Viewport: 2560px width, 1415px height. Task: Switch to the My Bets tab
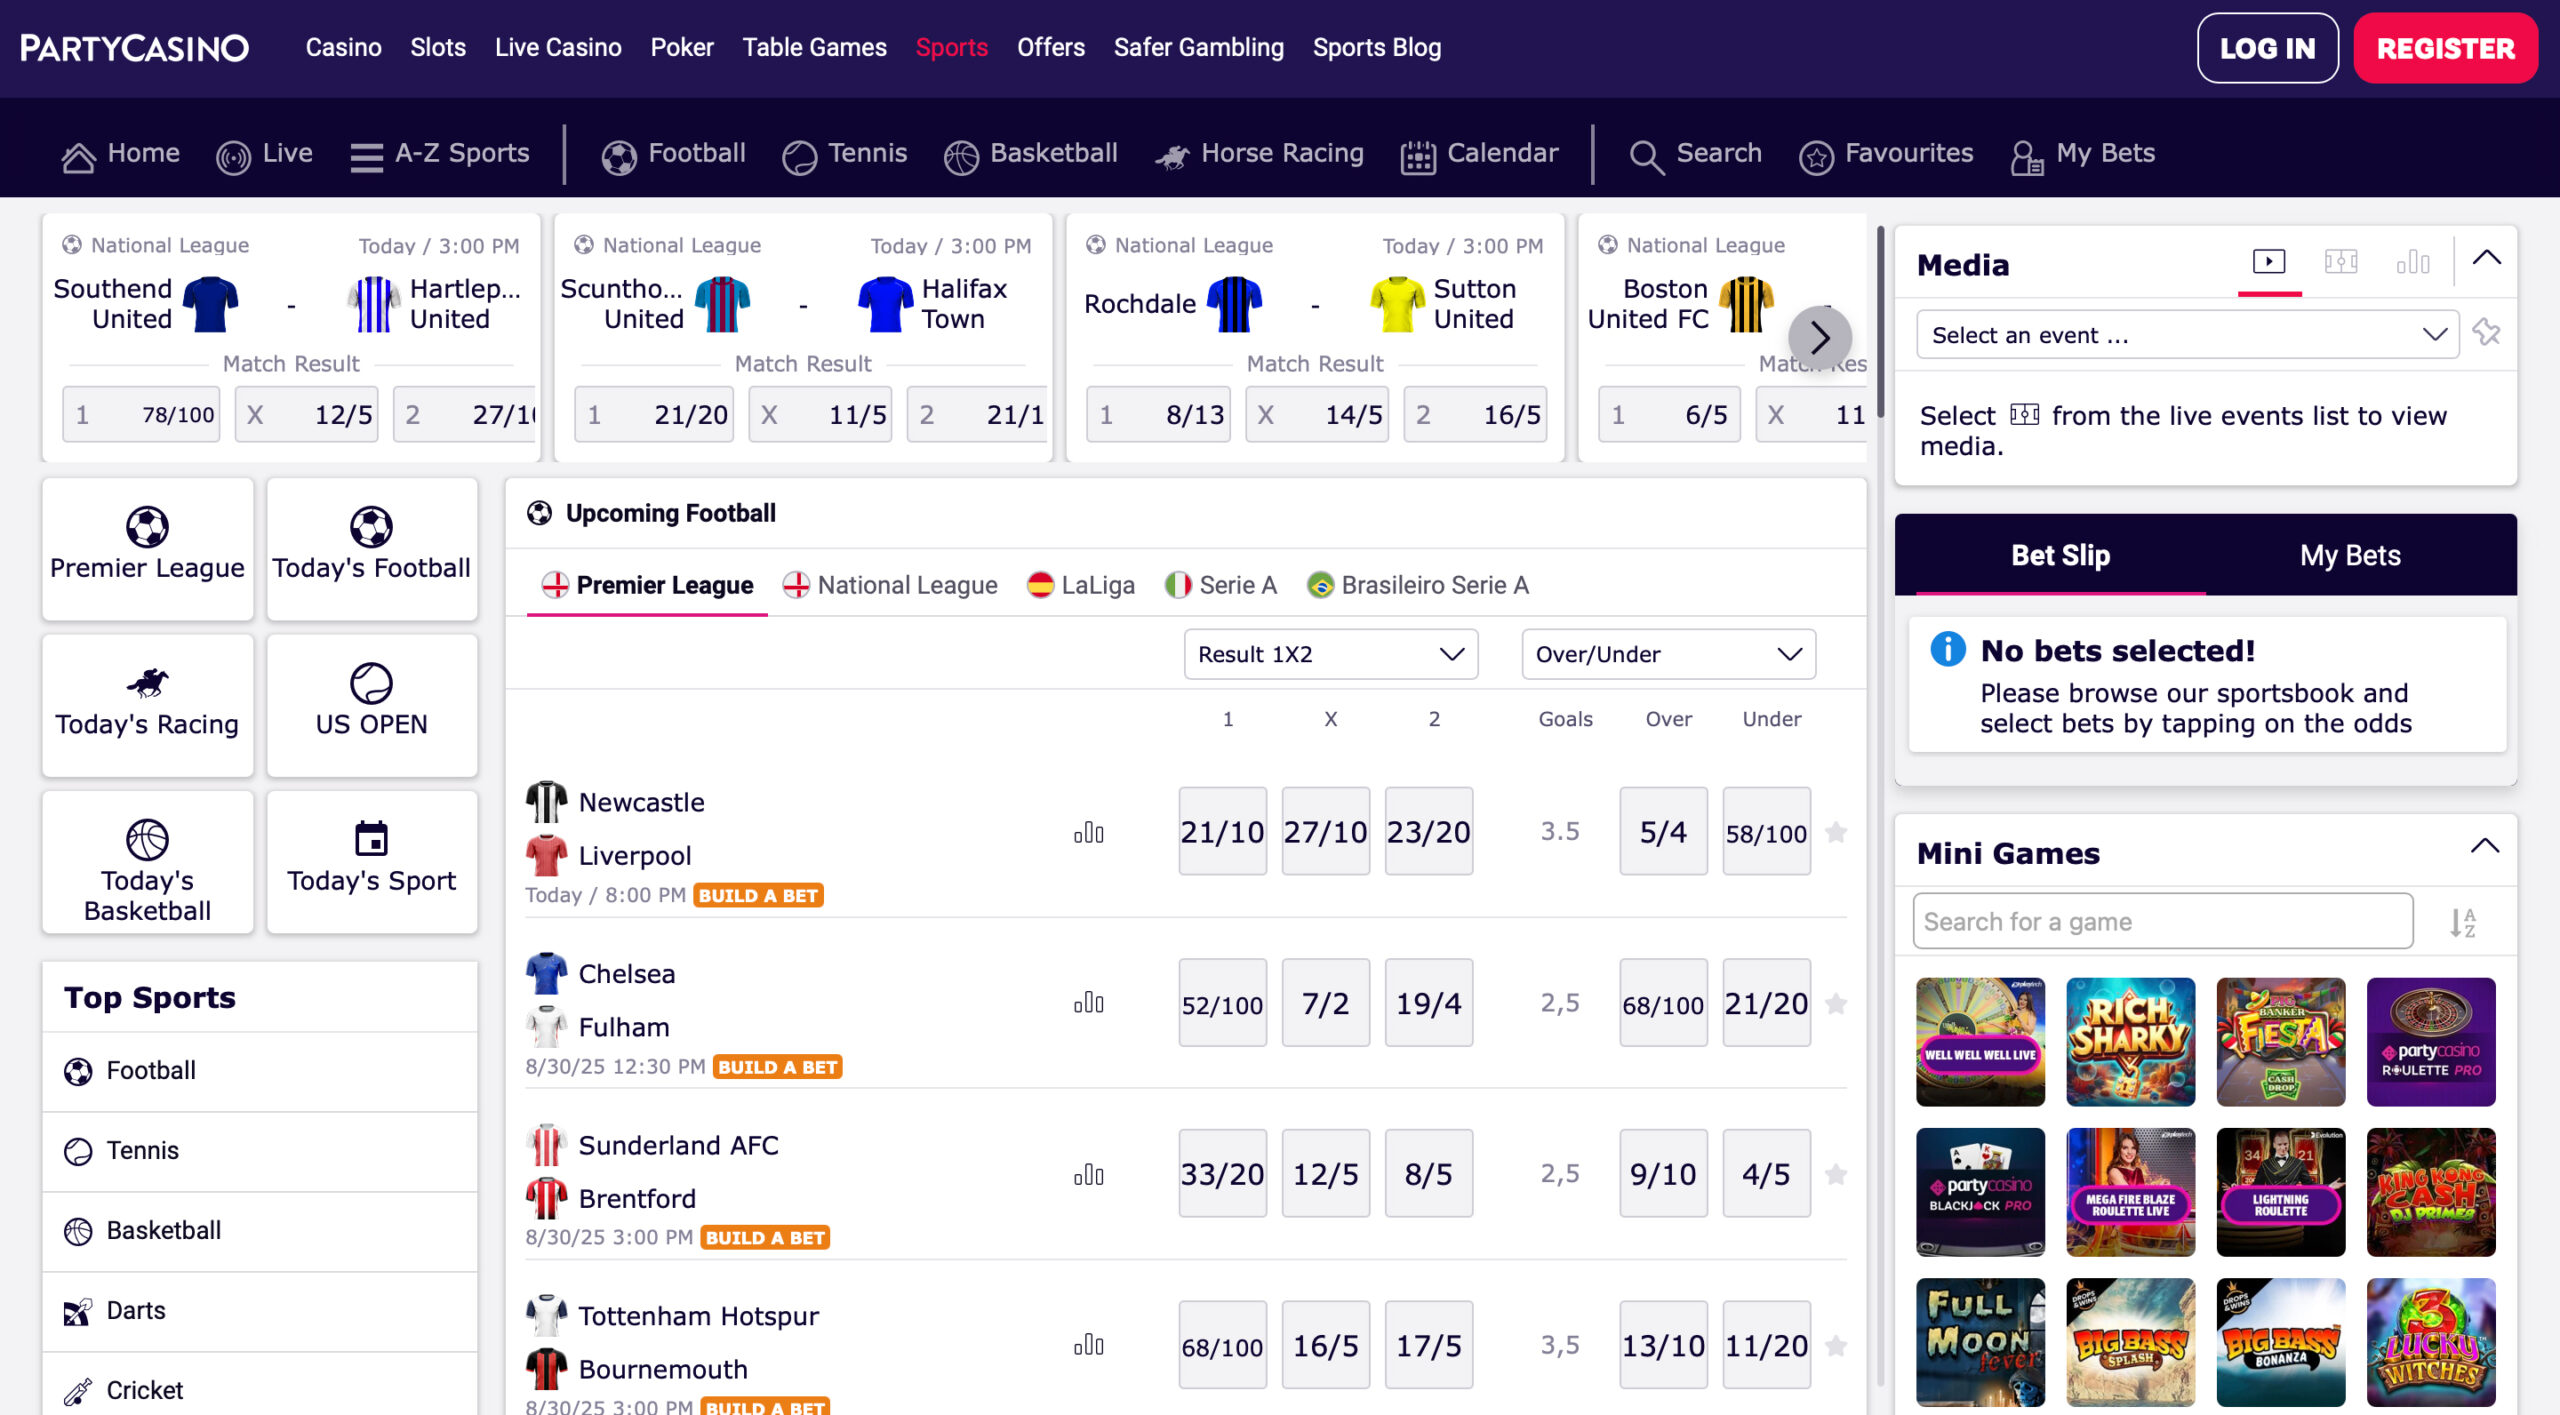pos(2349,555)
